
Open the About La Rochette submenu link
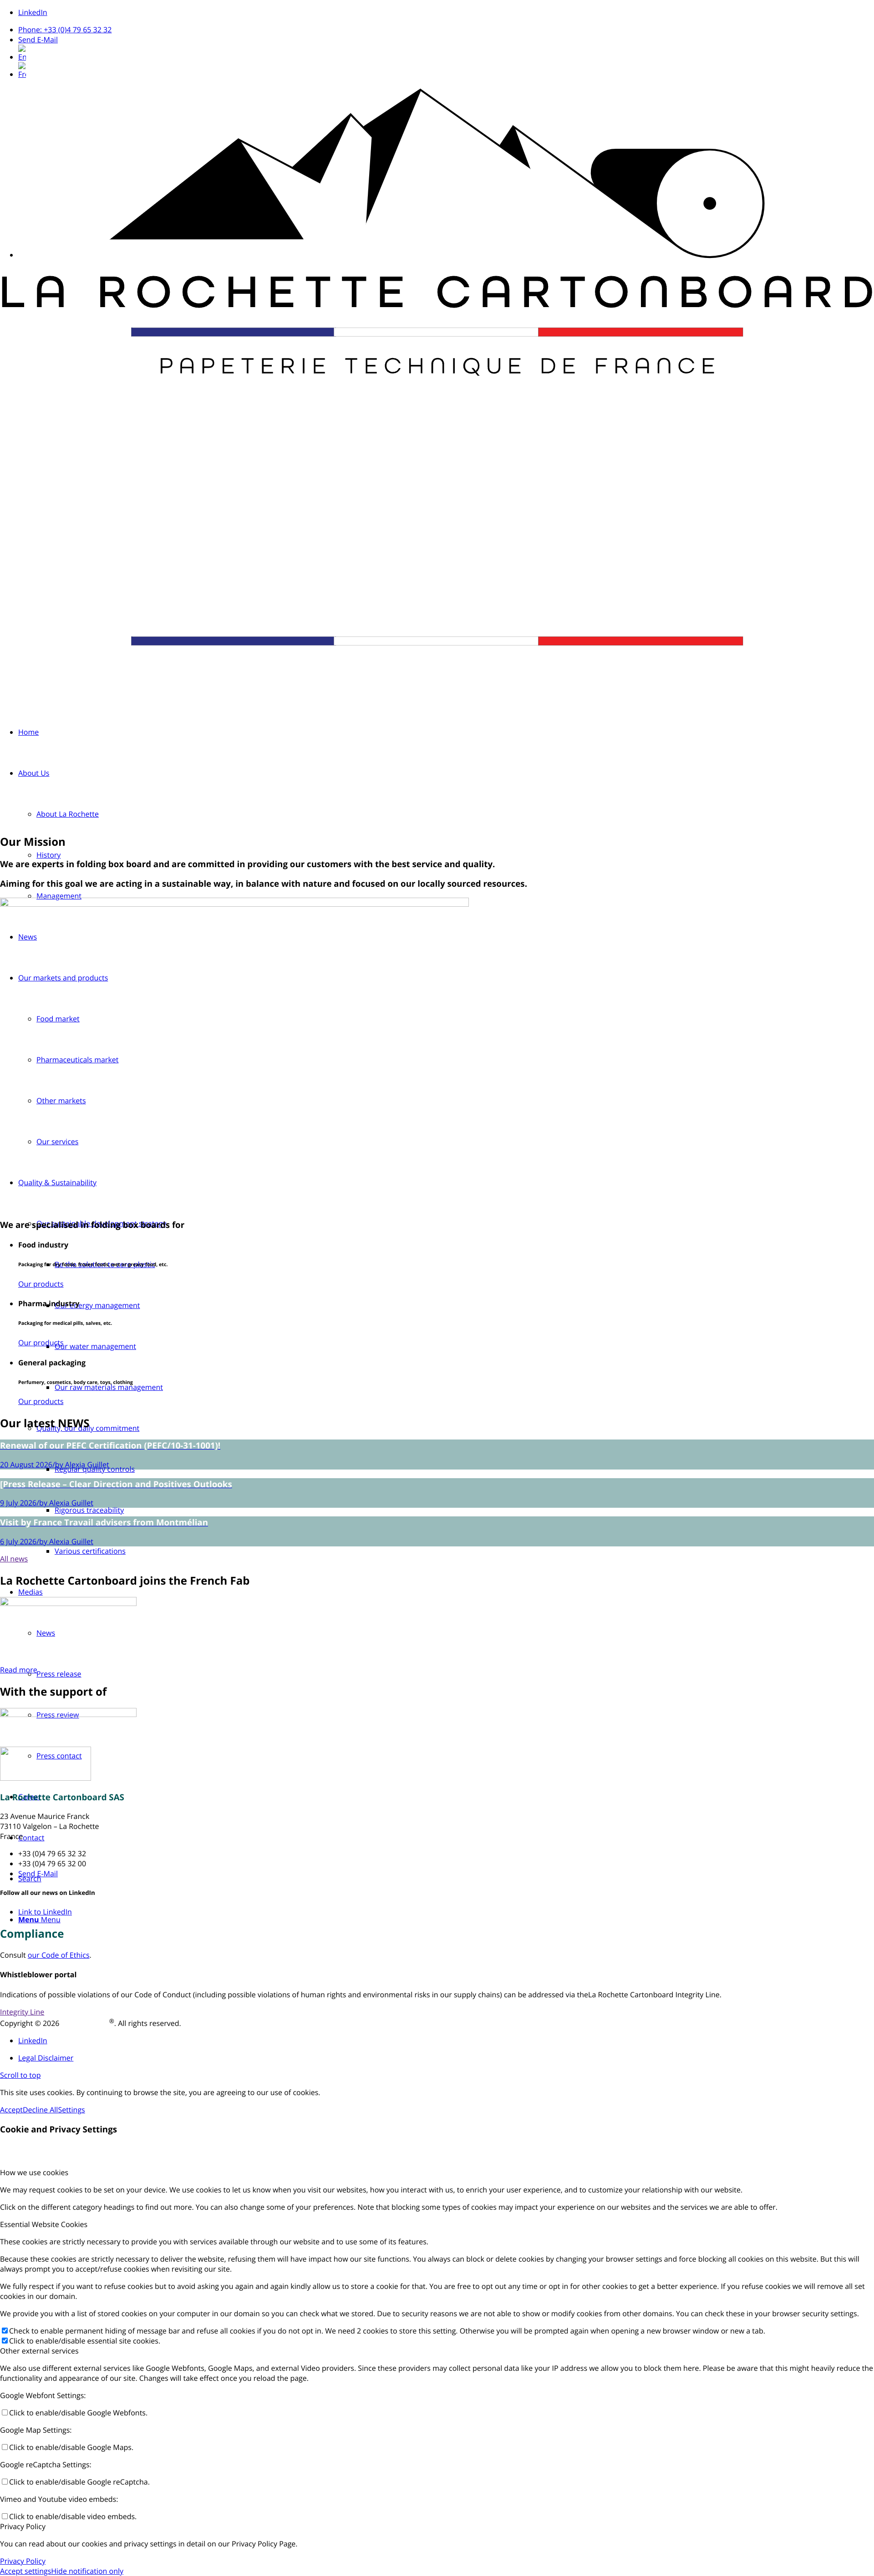pyautogui.click(x=67, y=814)
